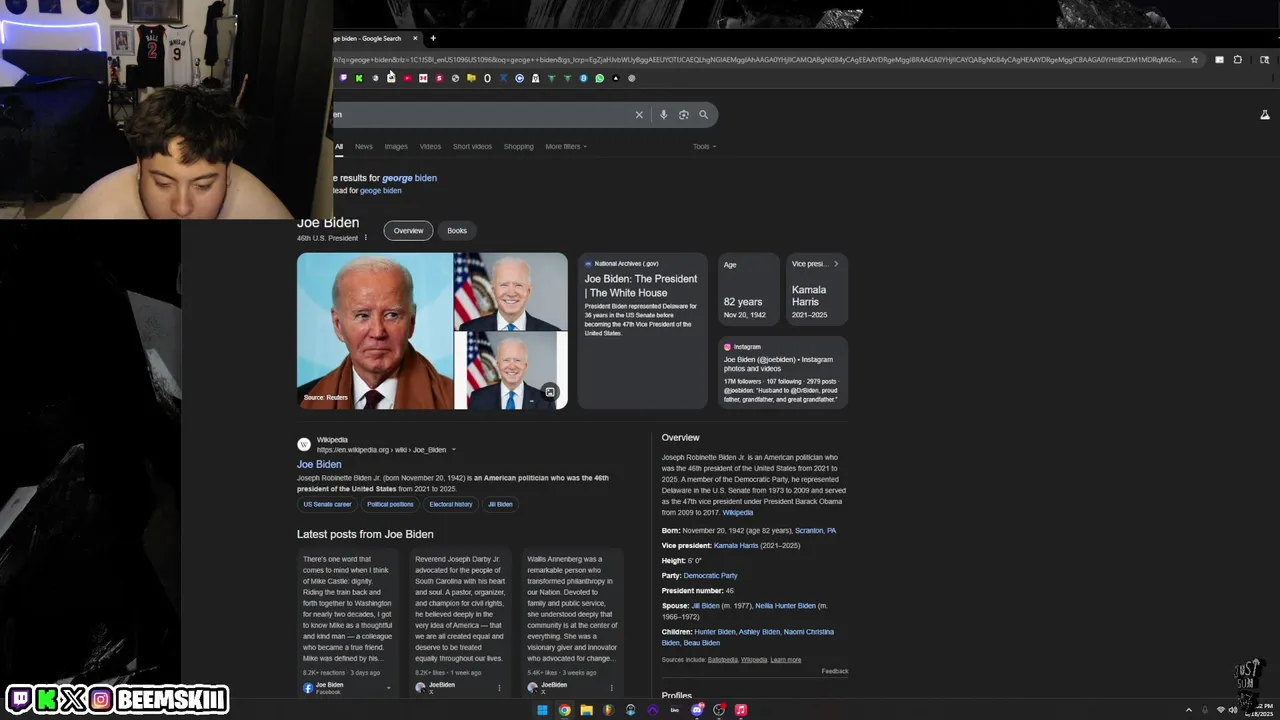Switch to the Videos results tab
Screen dimensions: 1280x720
430,147
